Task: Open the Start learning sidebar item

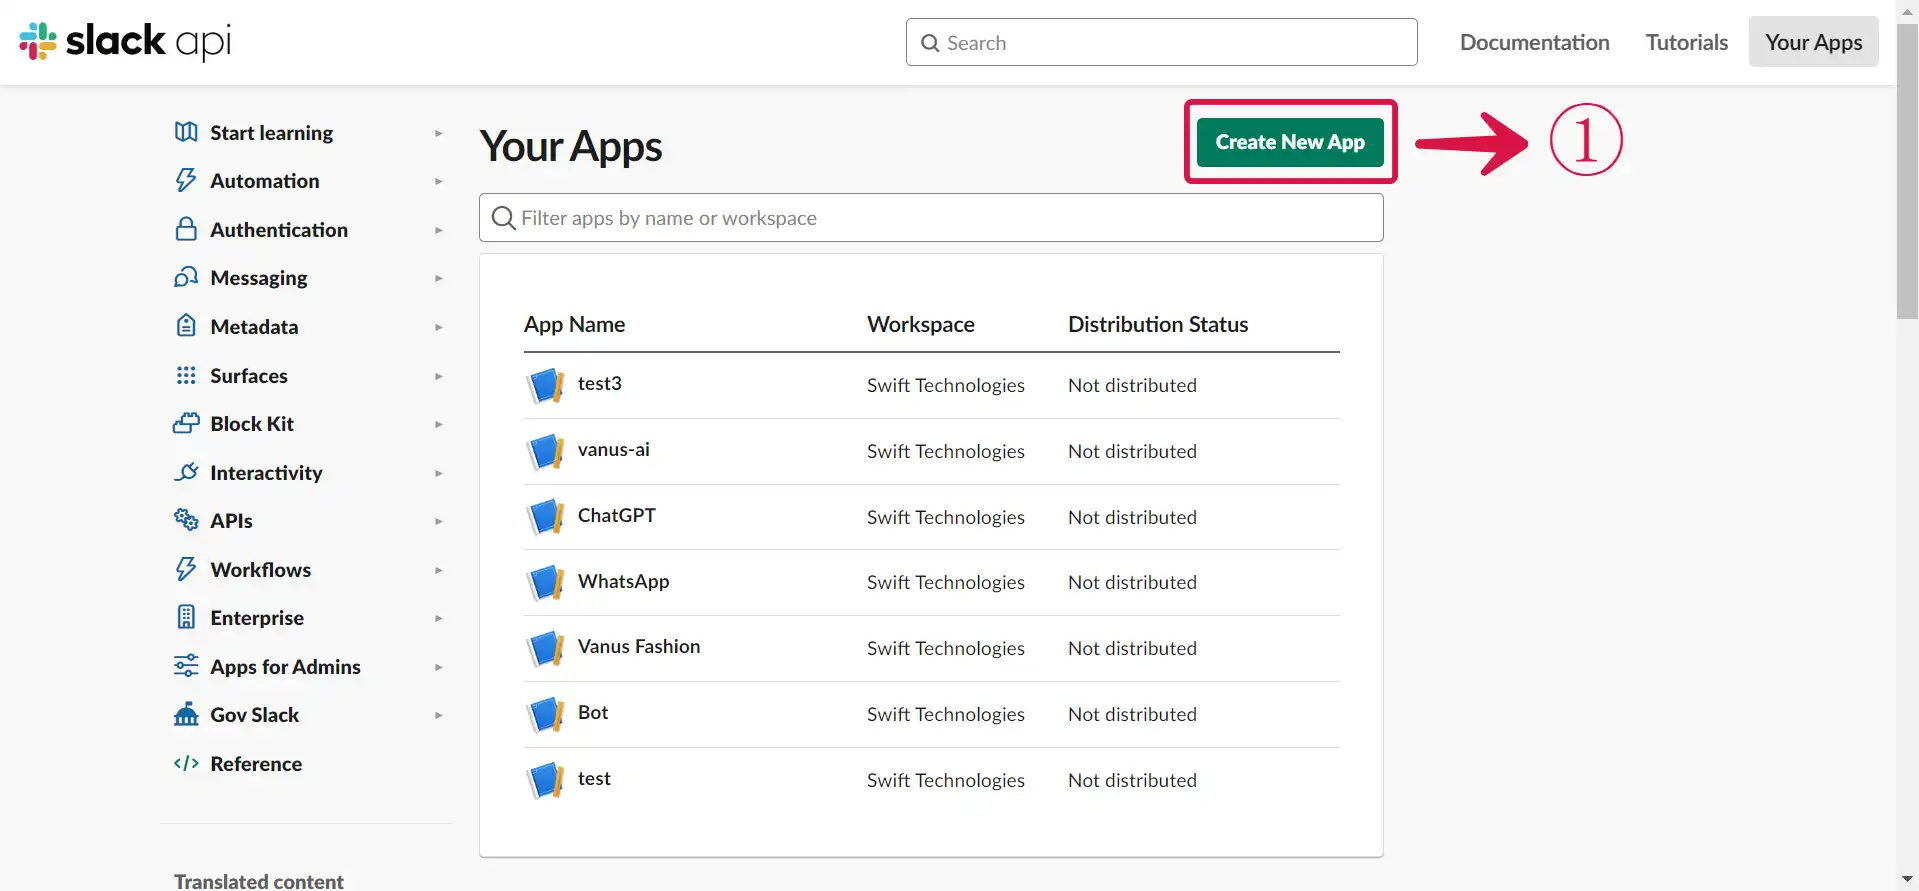Action: point(272,133)
